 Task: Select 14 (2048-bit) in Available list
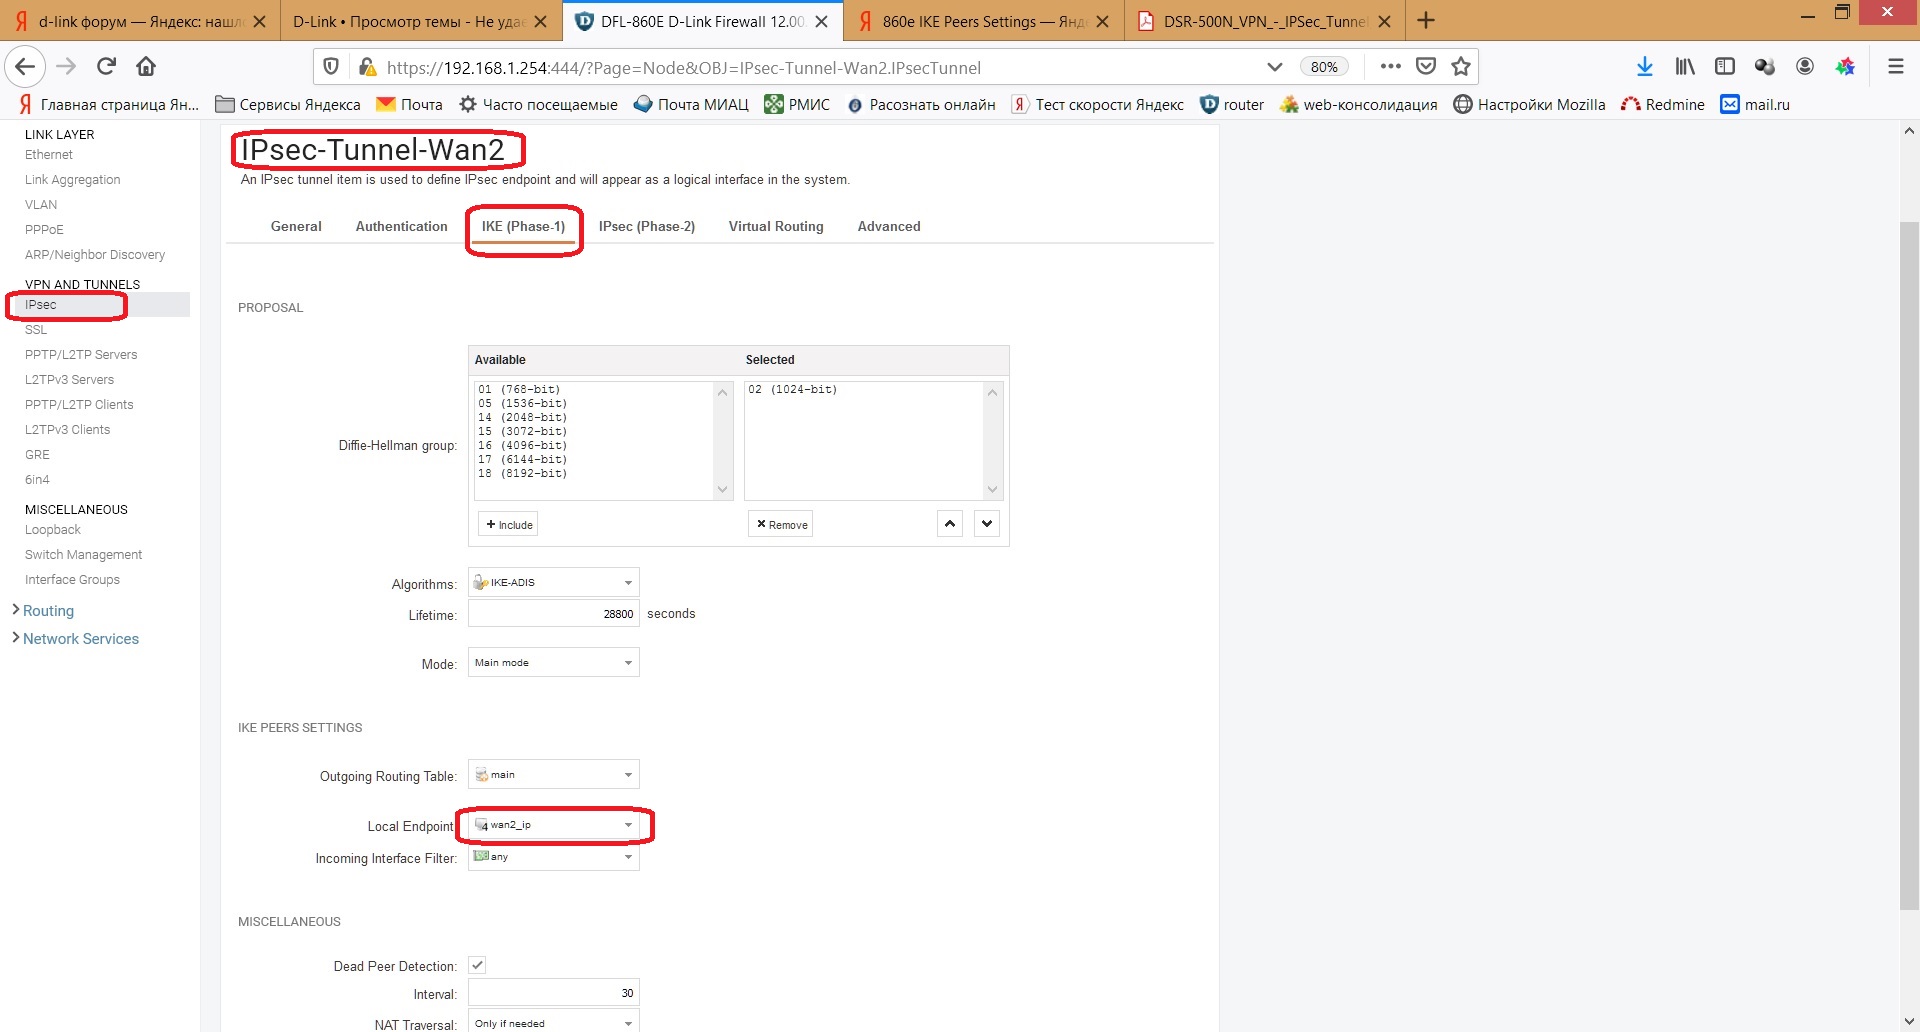click(522, 418)
